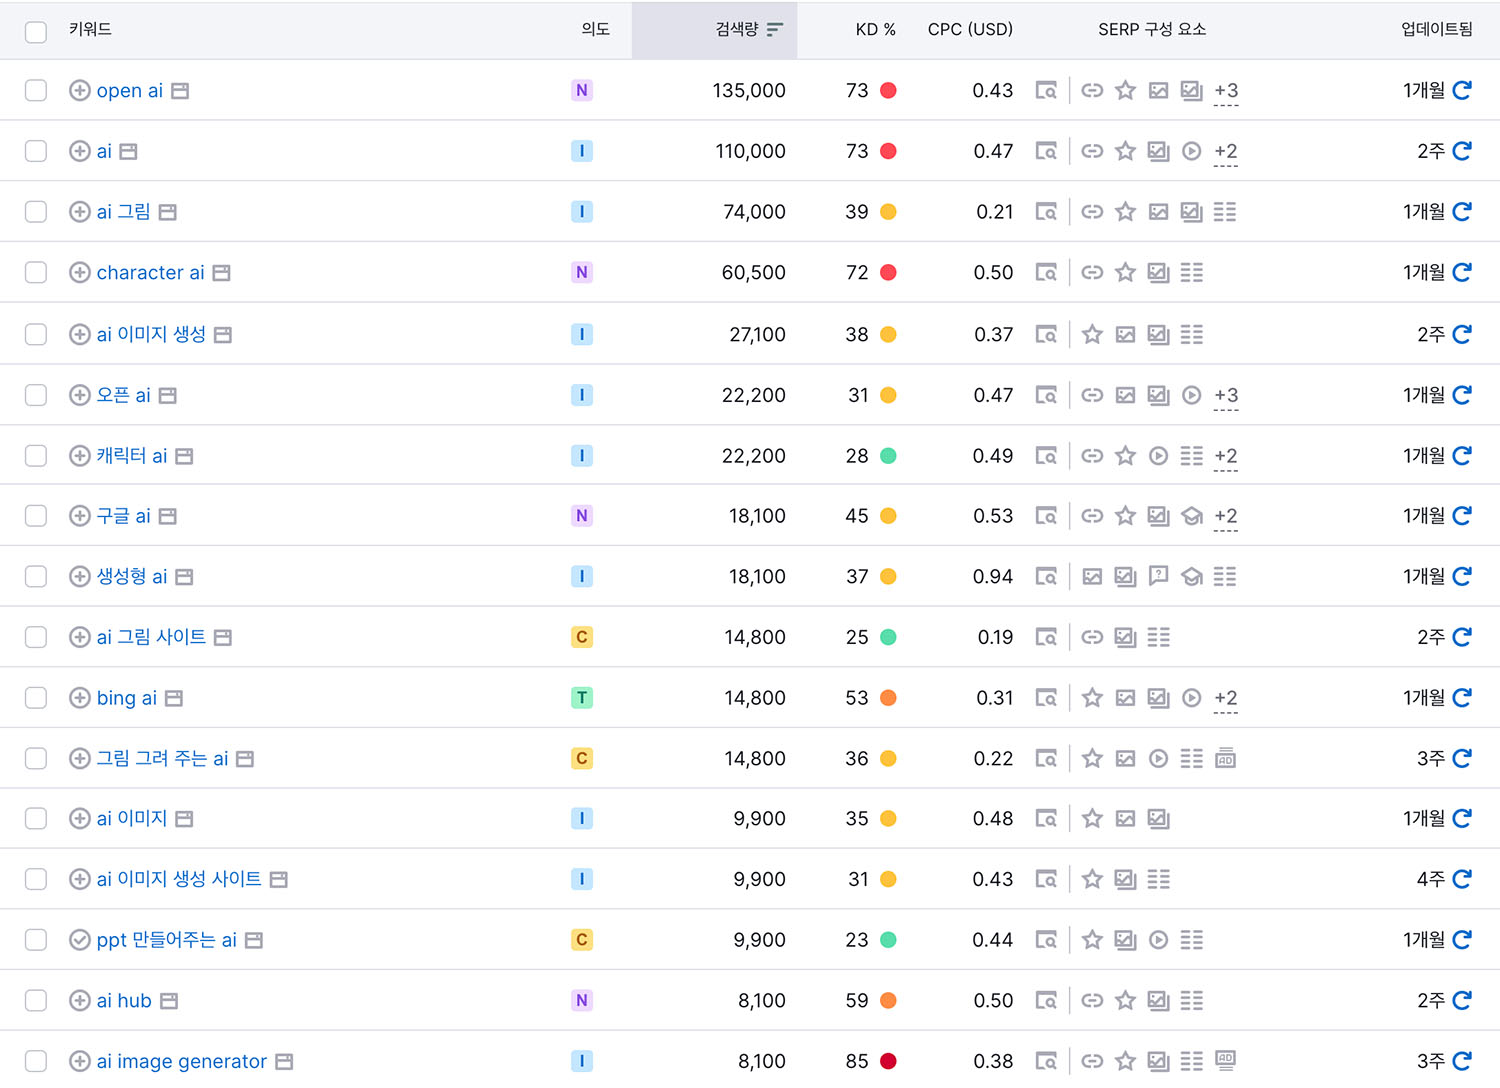Refresh ai image generator row metrics
Viewport: 1500px width, 1088px height.
click(x=1462, y=1061)
